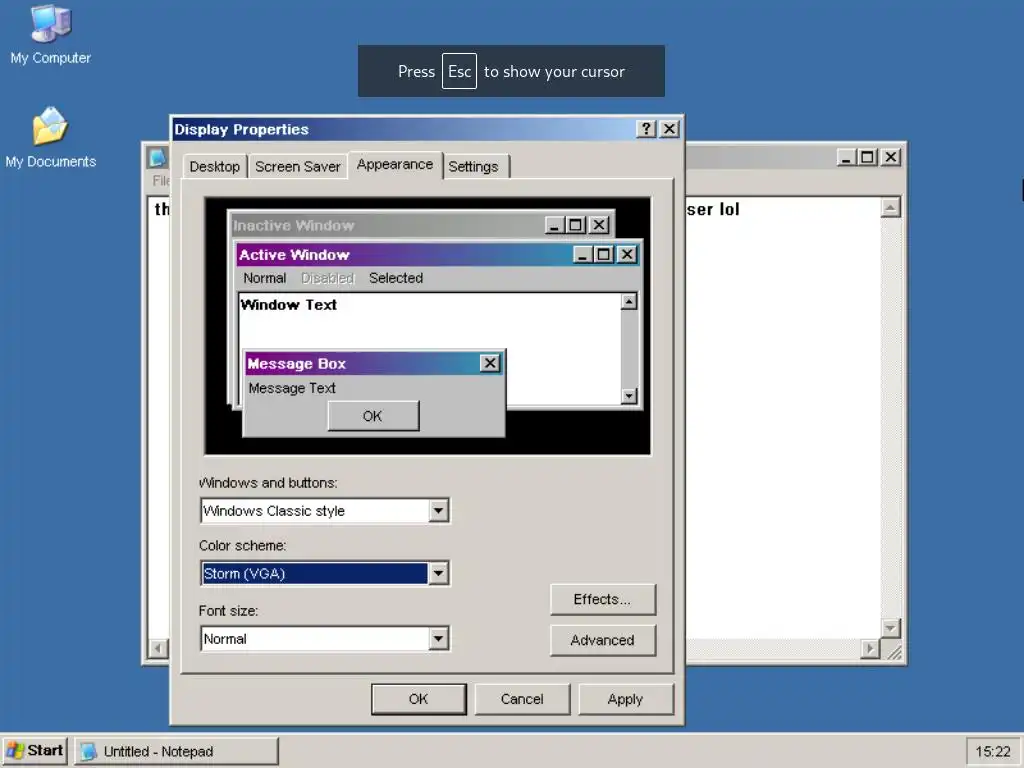Select the Appearance tab
The width and height of the screenshot is (1024, 768).
coord(395,165)
